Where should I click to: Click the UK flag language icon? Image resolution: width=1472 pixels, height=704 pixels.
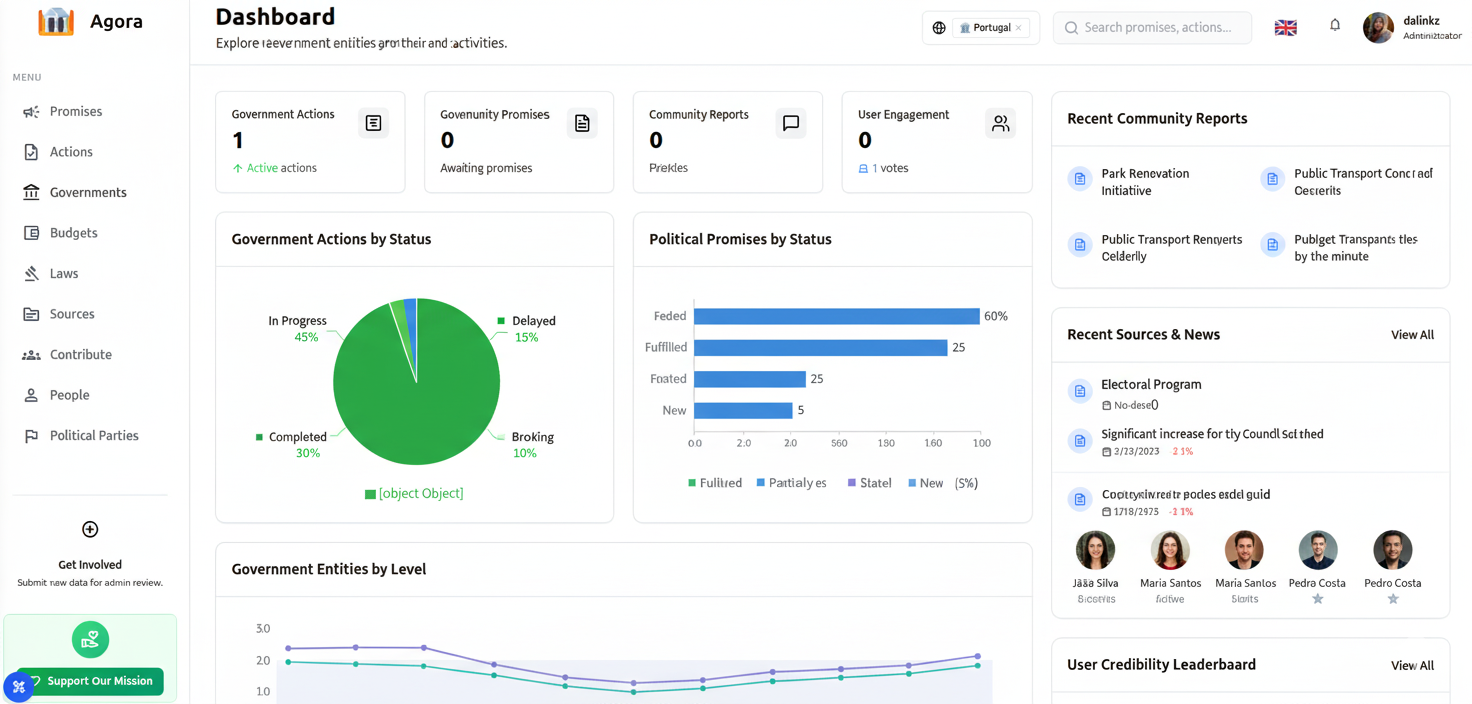coord(1285,28)
